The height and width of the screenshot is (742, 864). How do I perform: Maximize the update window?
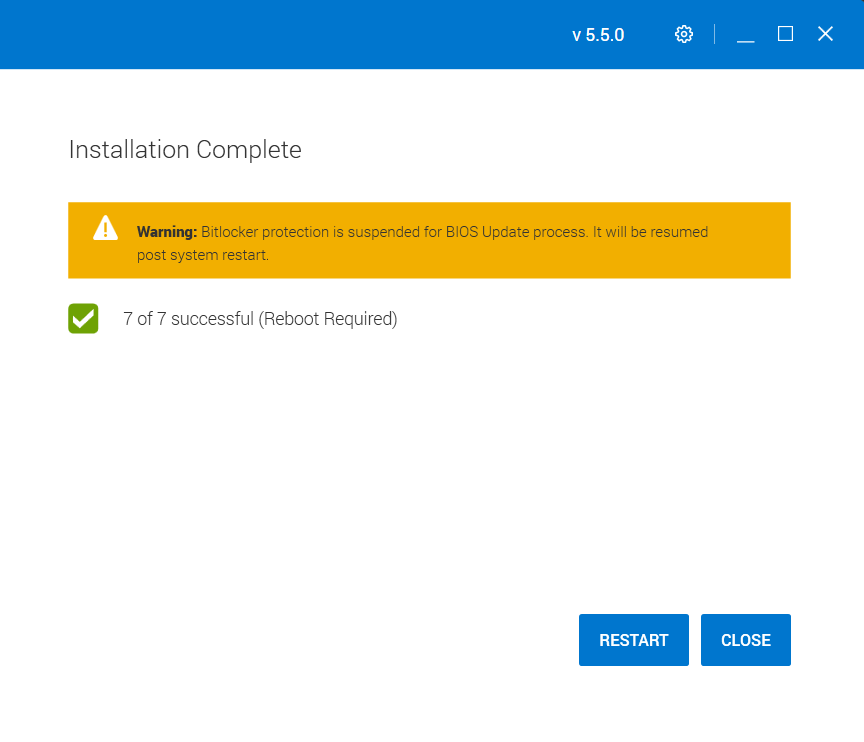tap(785, 34)
